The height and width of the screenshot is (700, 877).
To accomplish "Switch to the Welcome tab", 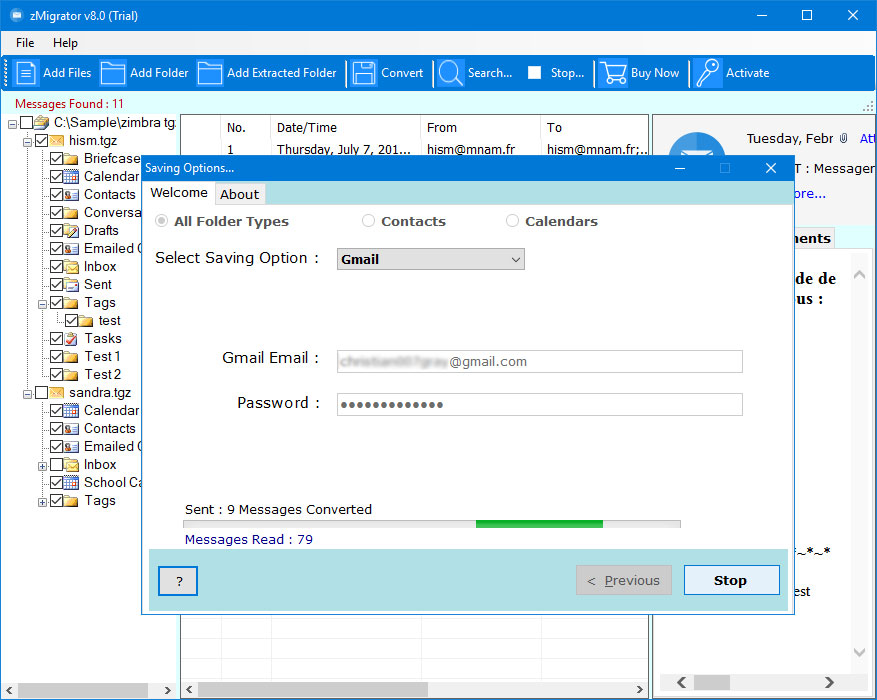I will coord(179,193).
